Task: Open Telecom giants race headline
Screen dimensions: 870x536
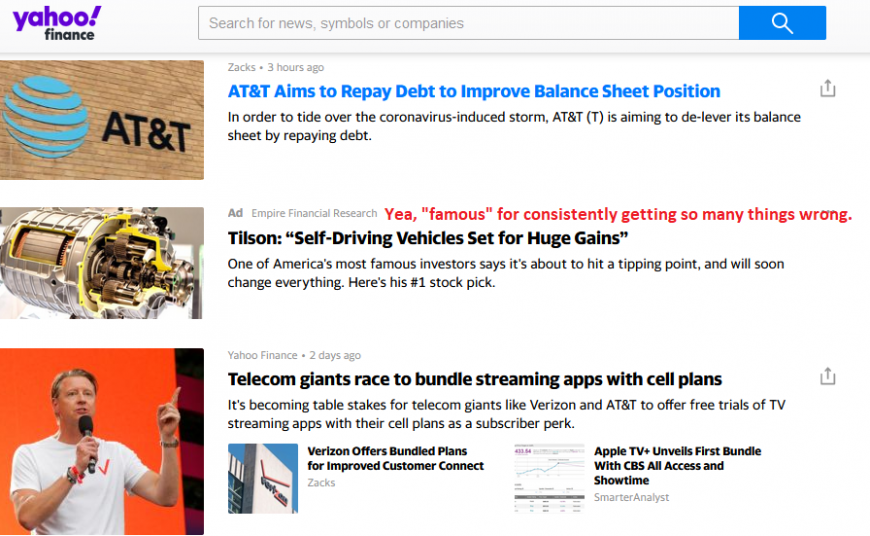Action: point(474,379)
